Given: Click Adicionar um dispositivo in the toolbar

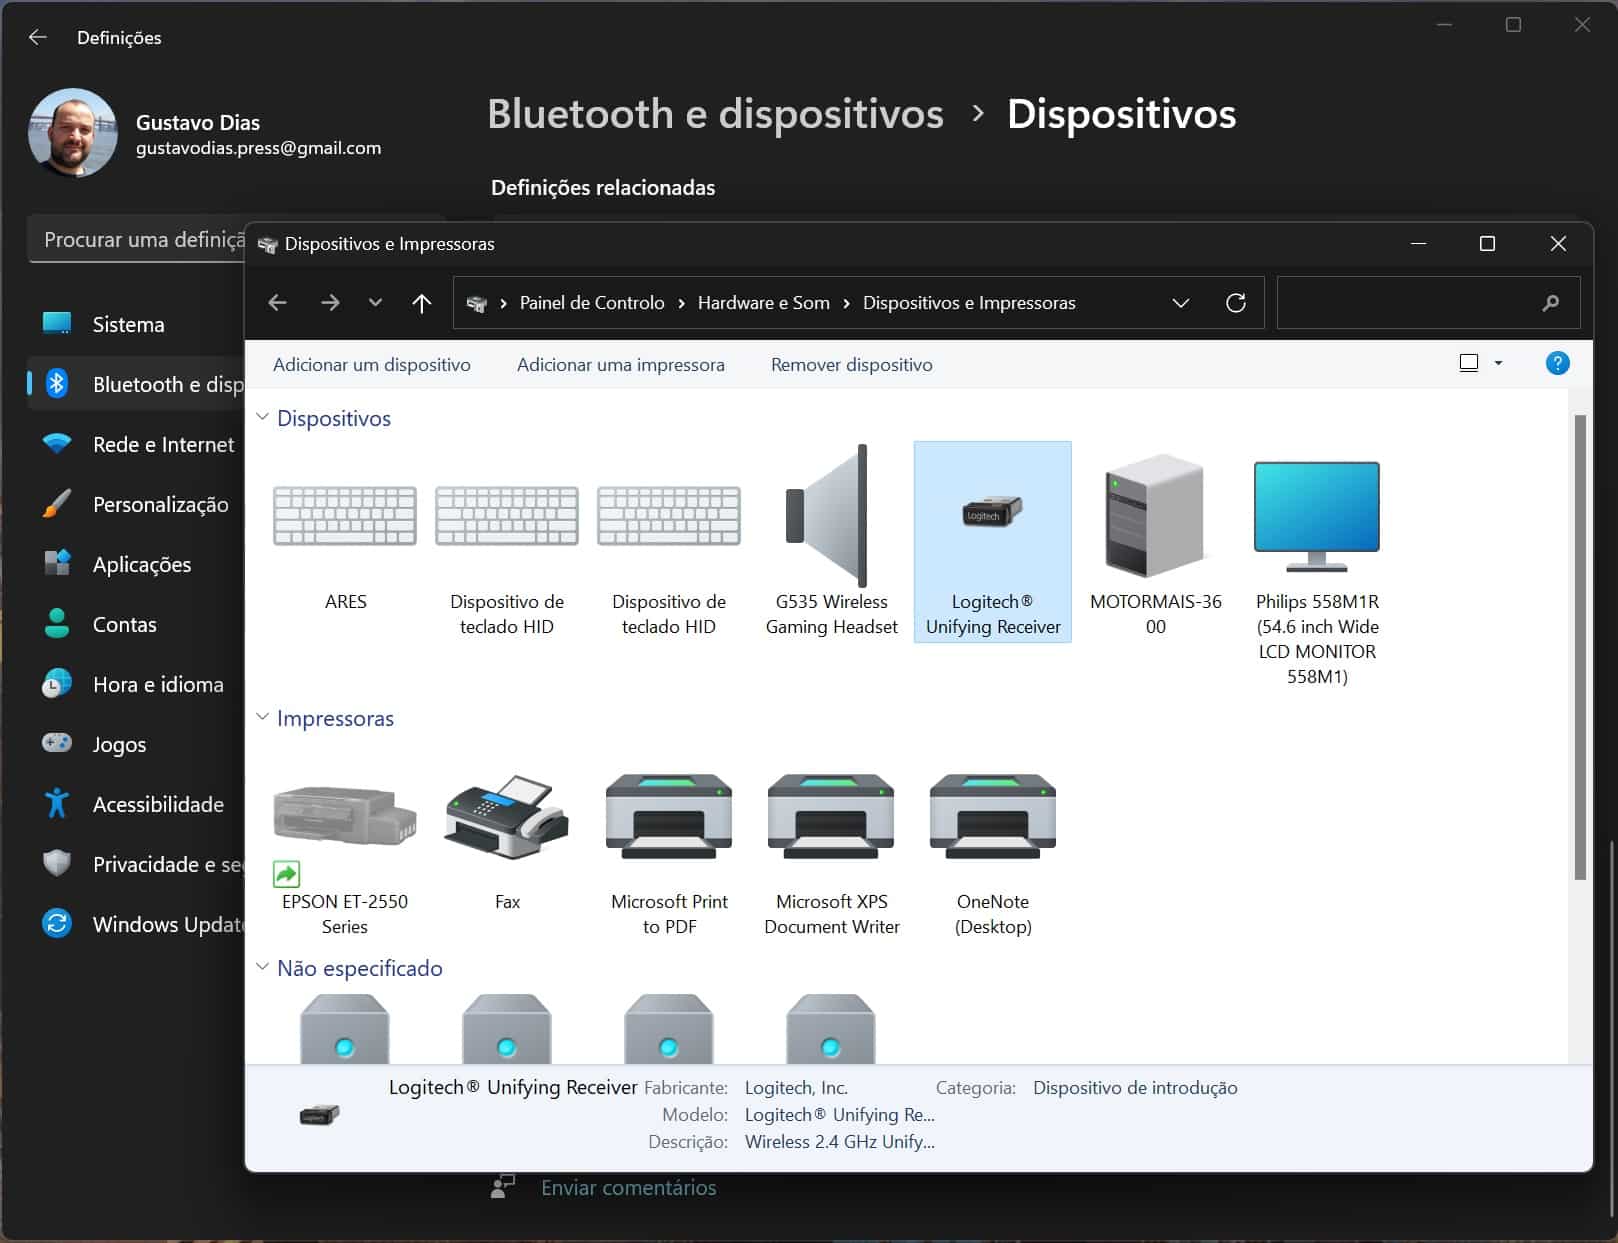Looking at the screenshot, I should 371,365.
